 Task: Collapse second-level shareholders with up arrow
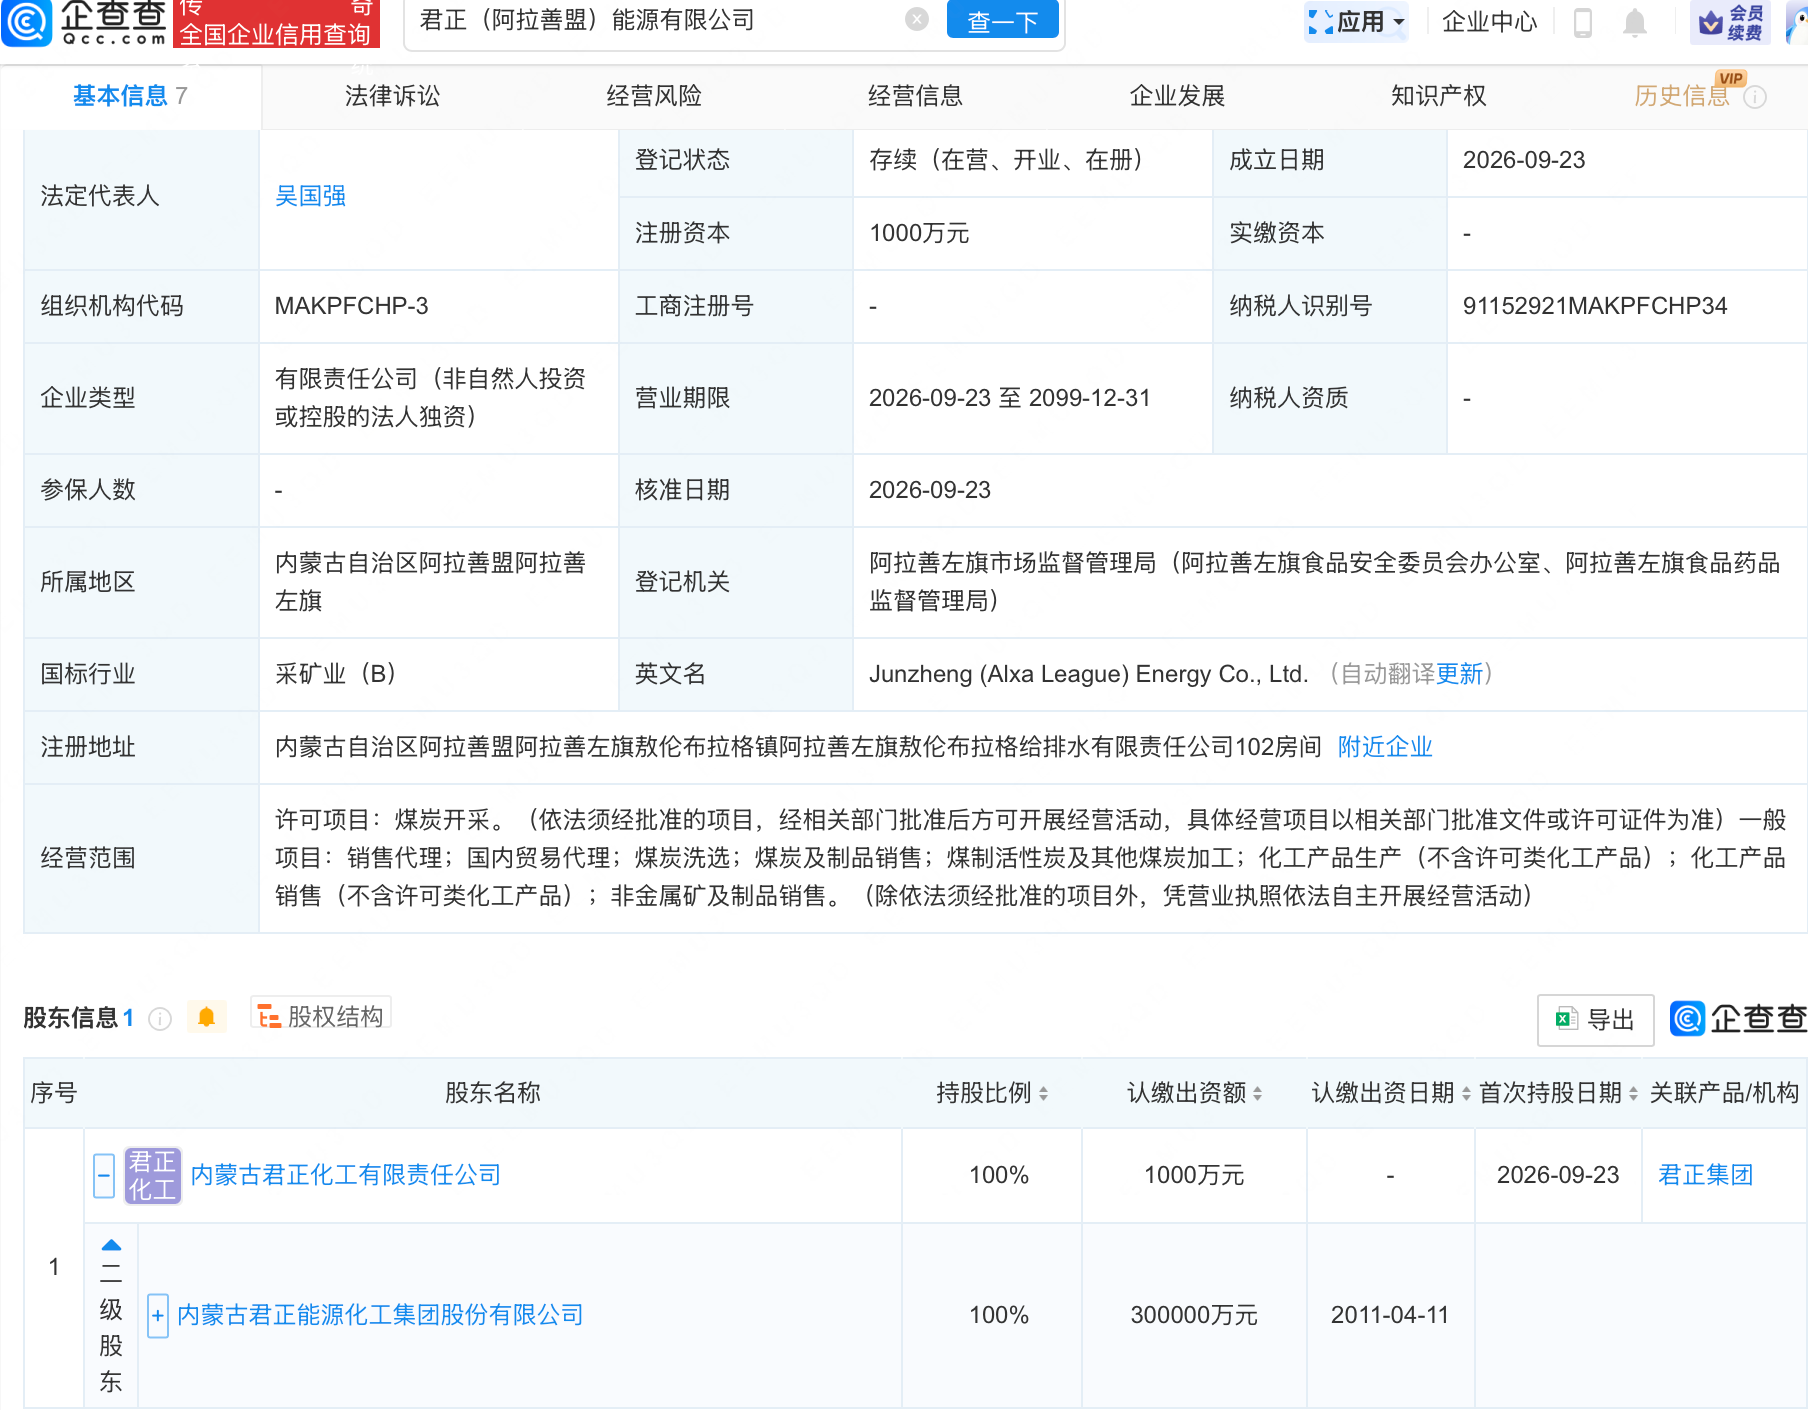111,1245
